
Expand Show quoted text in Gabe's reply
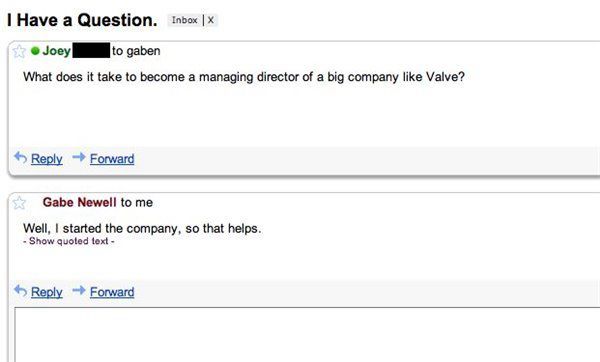coord(69,241)
